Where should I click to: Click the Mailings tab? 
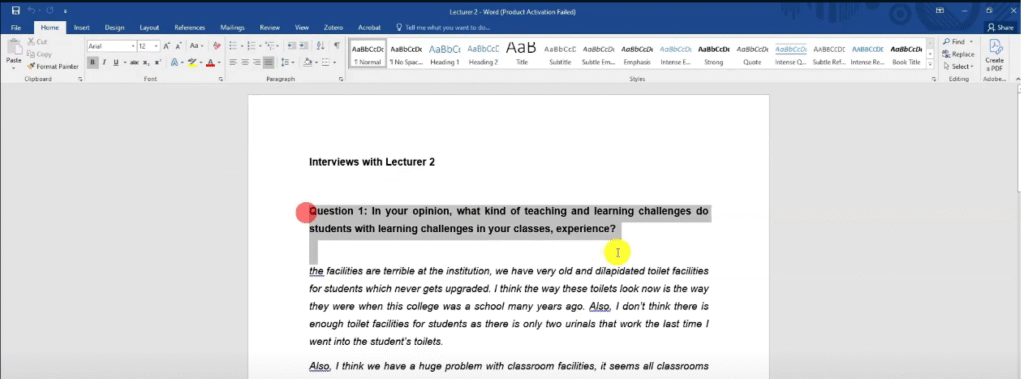tap(232, 28)
